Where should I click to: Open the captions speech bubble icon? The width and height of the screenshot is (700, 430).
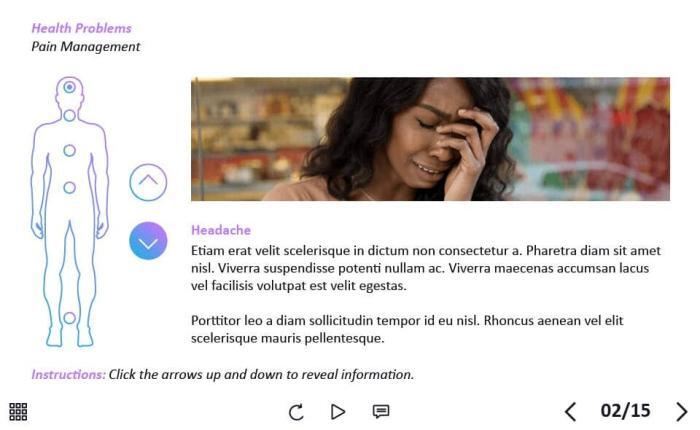click(x=381, y=411)
